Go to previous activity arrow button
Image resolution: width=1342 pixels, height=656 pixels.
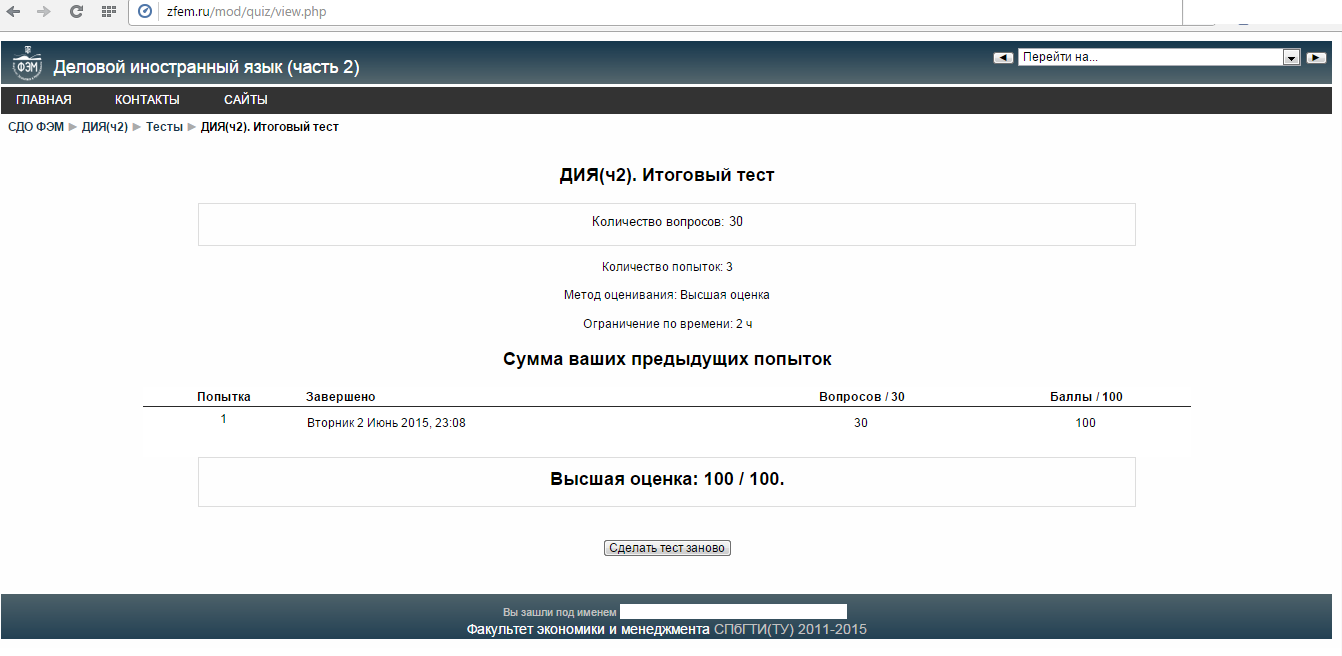pos(1003,58)
